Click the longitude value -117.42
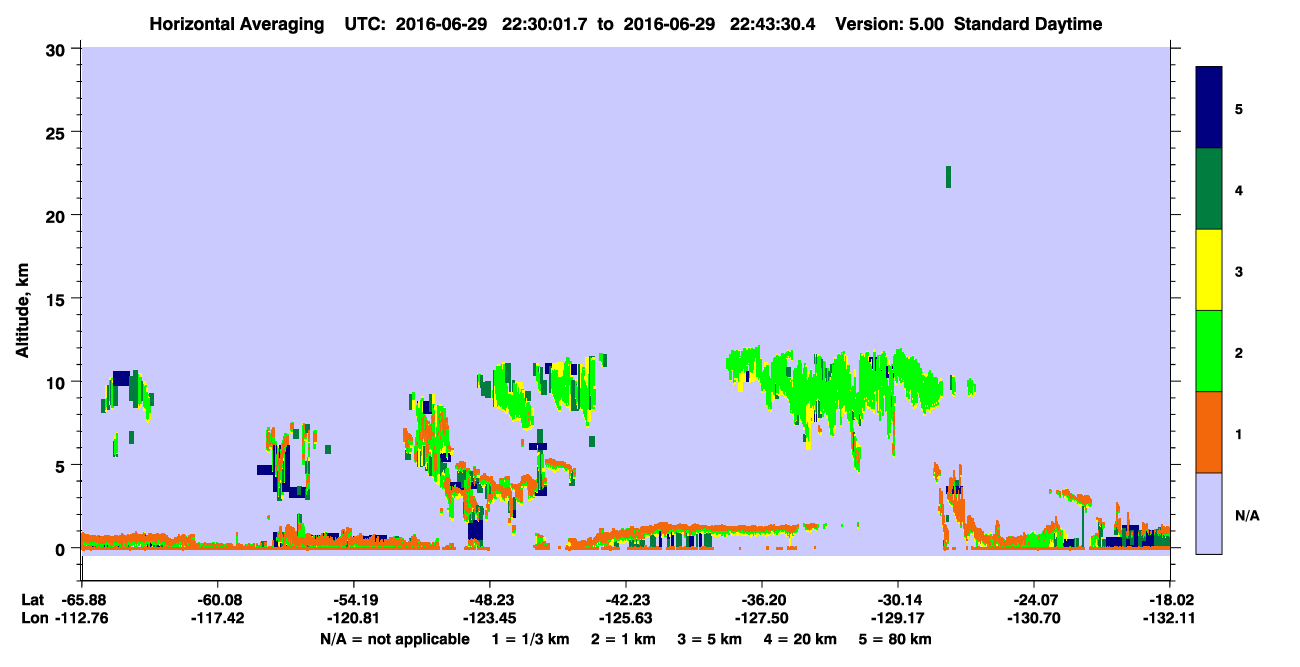 (216, 619)
